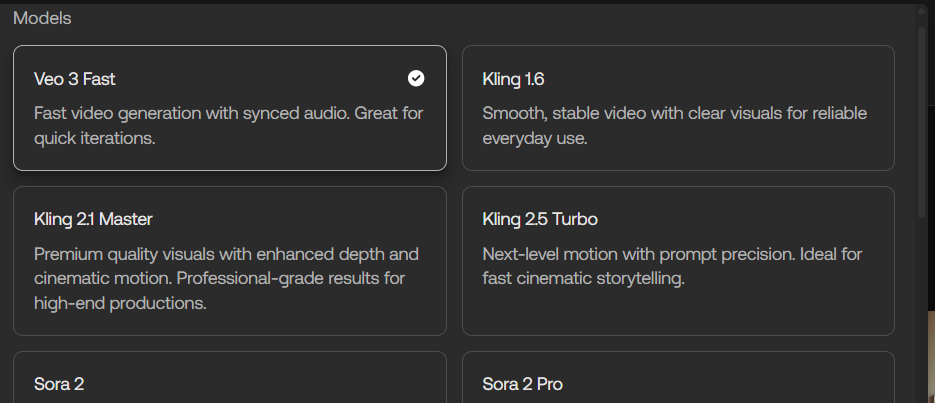The width and height of the screenshot is (935, 403).
Task: Click the 'Kling 2.5 Turbo' title text
Action: (x=540, y=219)
